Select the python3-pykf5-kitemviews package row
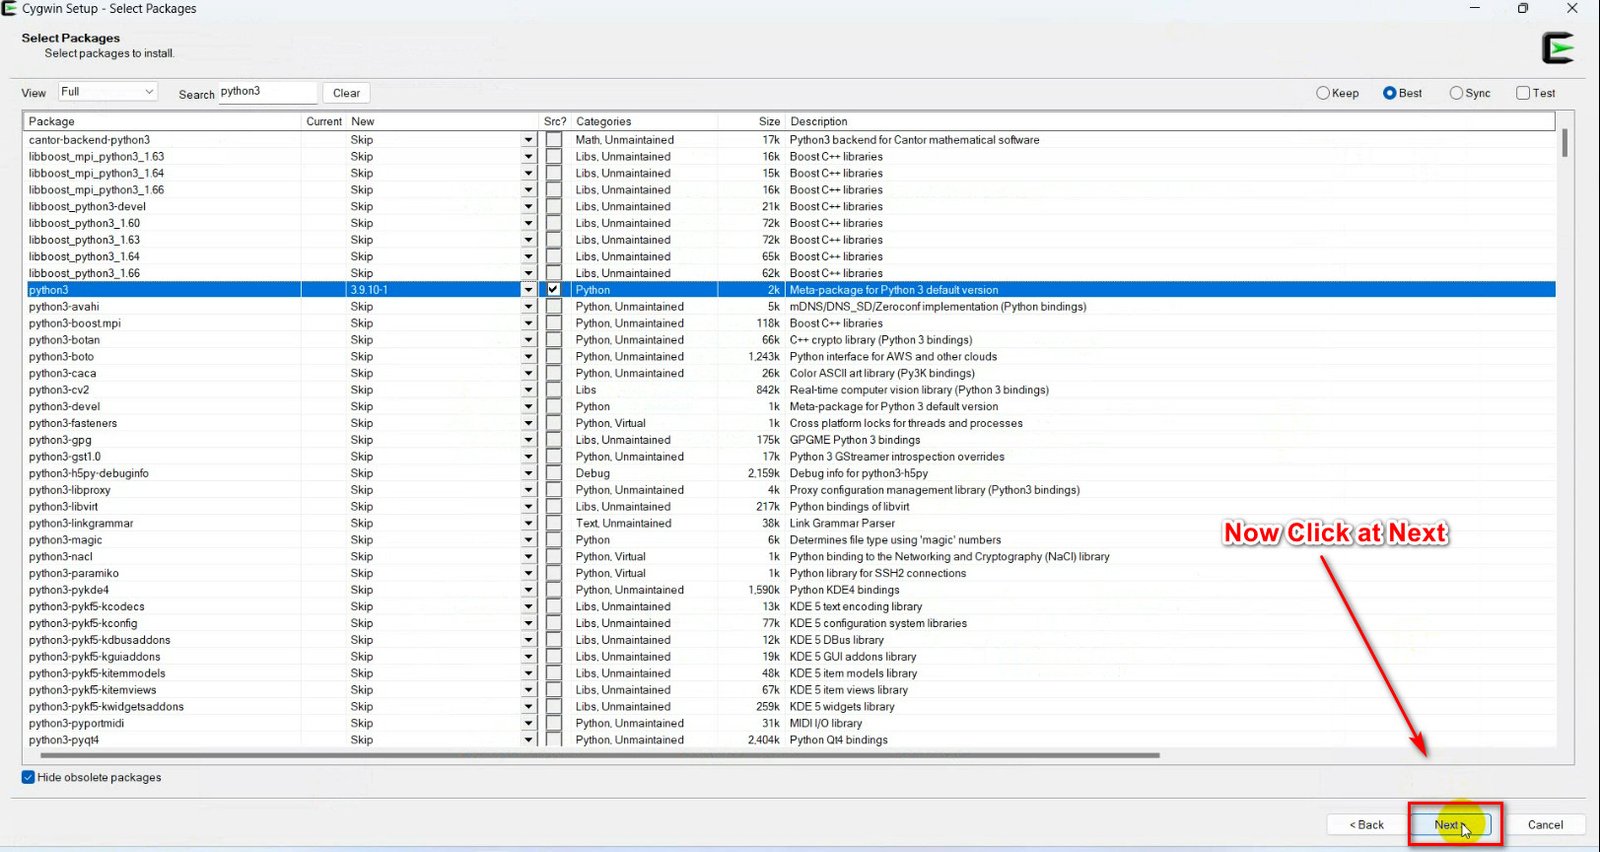The width and height of the screenshot is (1600, 852). (x=789, y=690)
